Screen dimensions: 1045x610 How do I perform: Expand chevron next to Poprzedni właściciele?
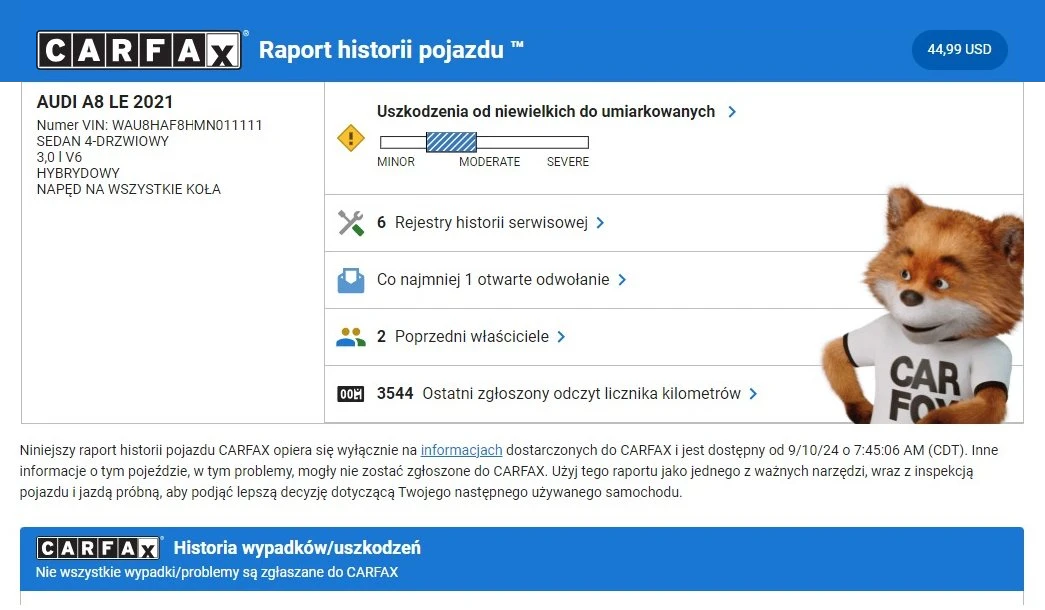[x=561, y=337]
